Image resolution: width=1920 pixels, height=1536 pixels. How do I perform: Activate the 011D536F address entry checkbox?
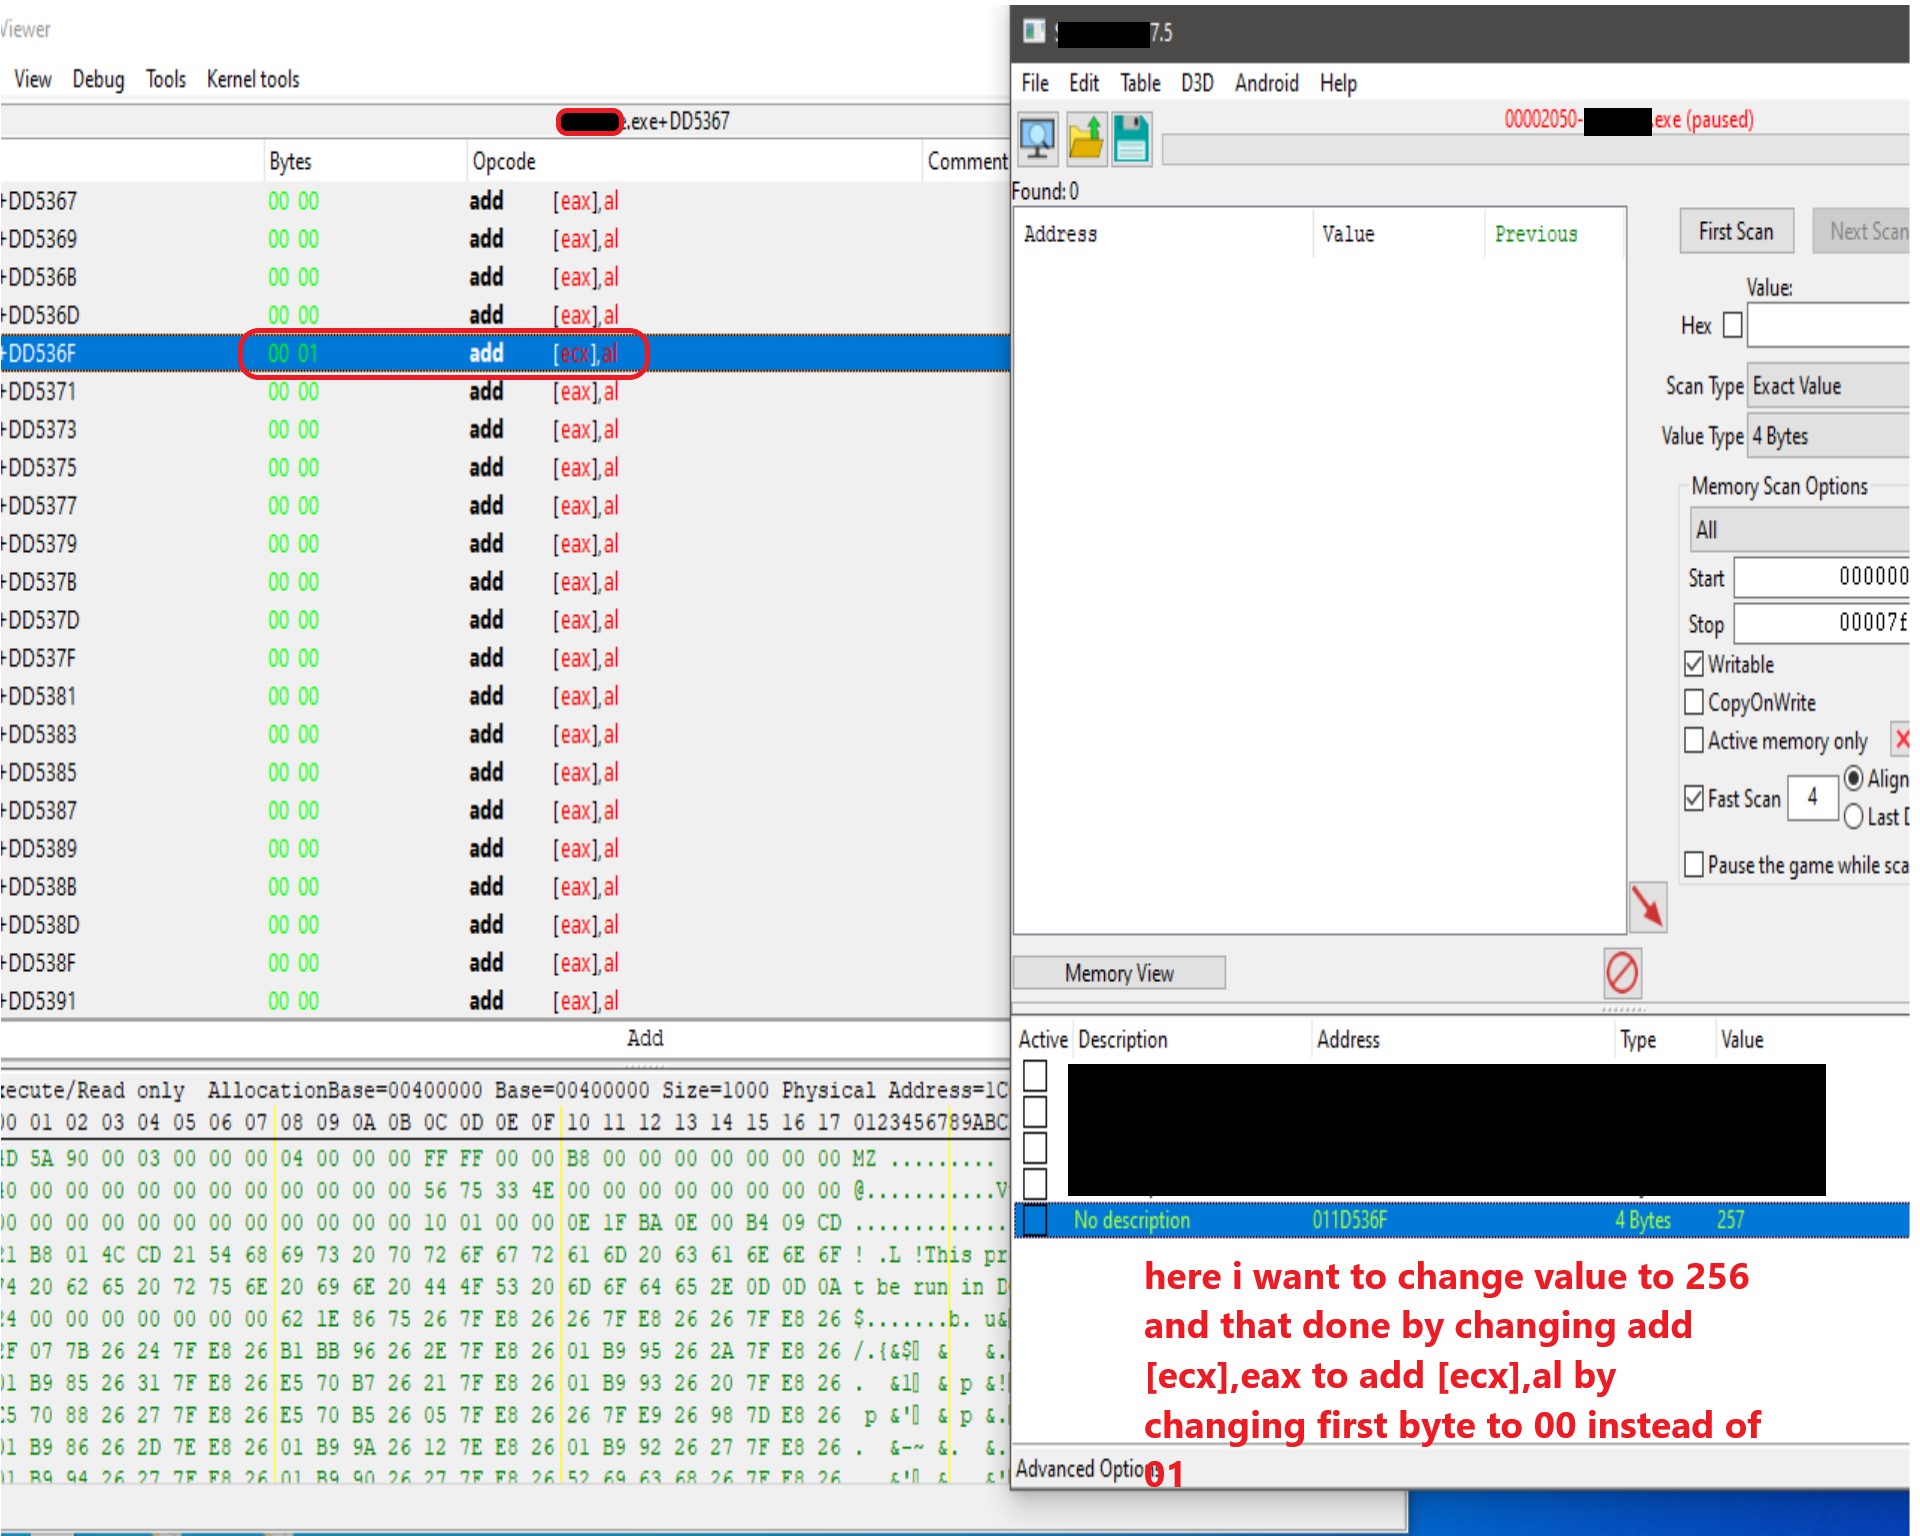pos(1035,1220)
